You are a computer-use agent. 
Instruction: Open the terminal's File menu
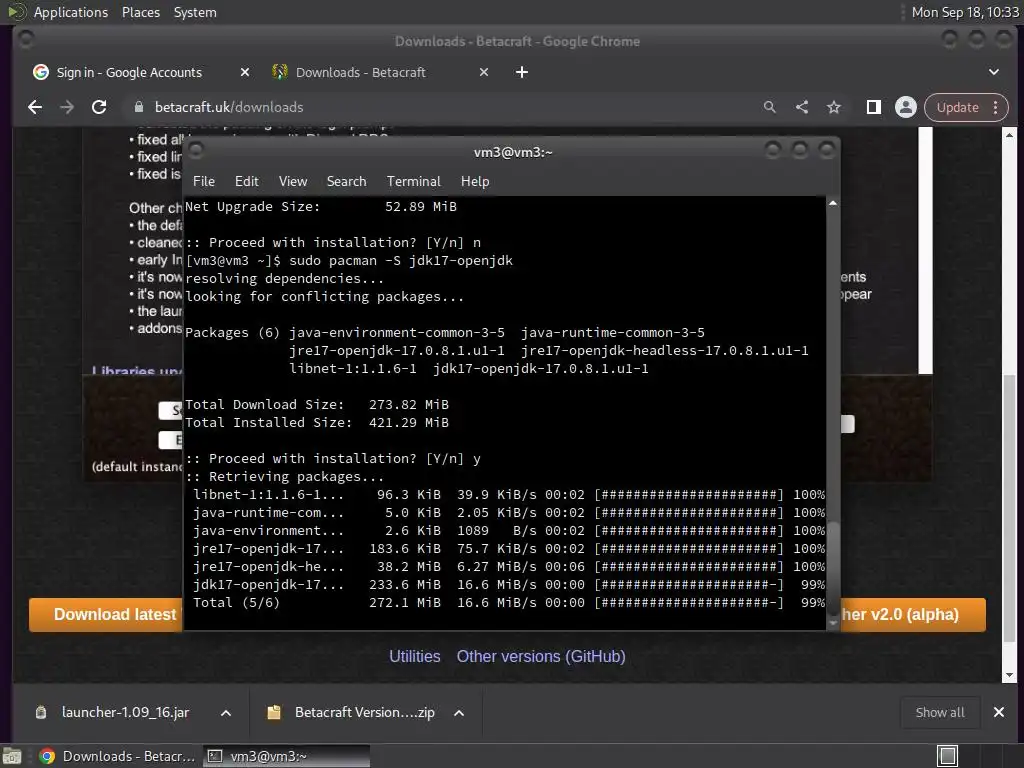pos(204,182)
